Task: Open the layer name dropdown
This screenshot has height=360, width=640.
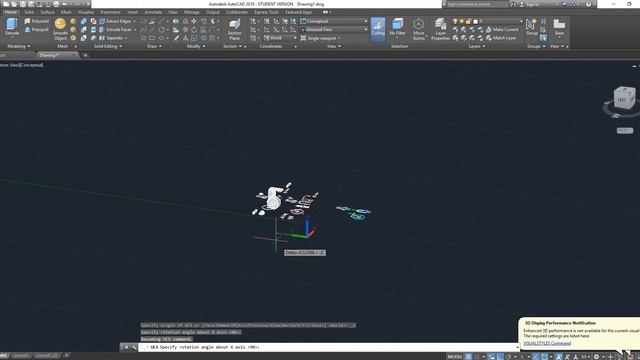Action: pyautogui.click(x=500, y=21)
